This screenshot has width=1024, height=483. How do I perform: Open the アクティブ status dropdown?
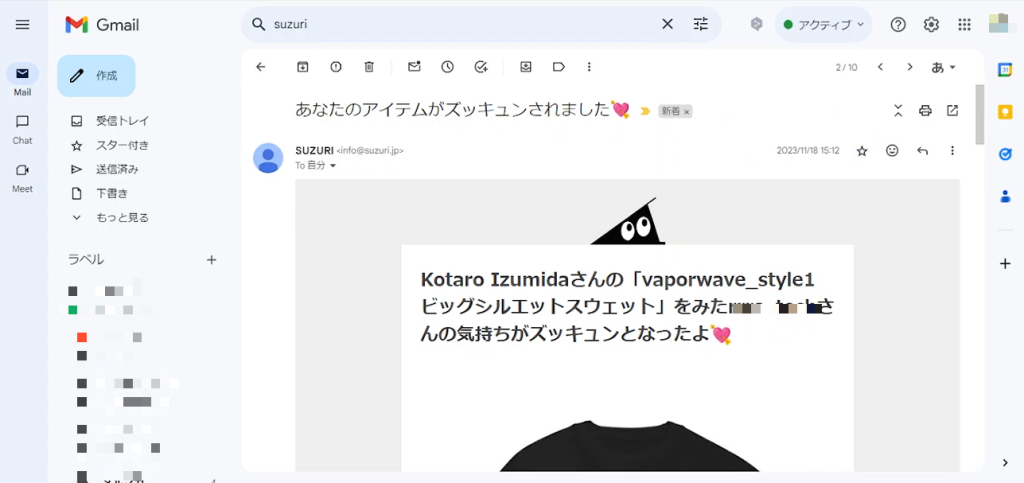tap(823, 25)
